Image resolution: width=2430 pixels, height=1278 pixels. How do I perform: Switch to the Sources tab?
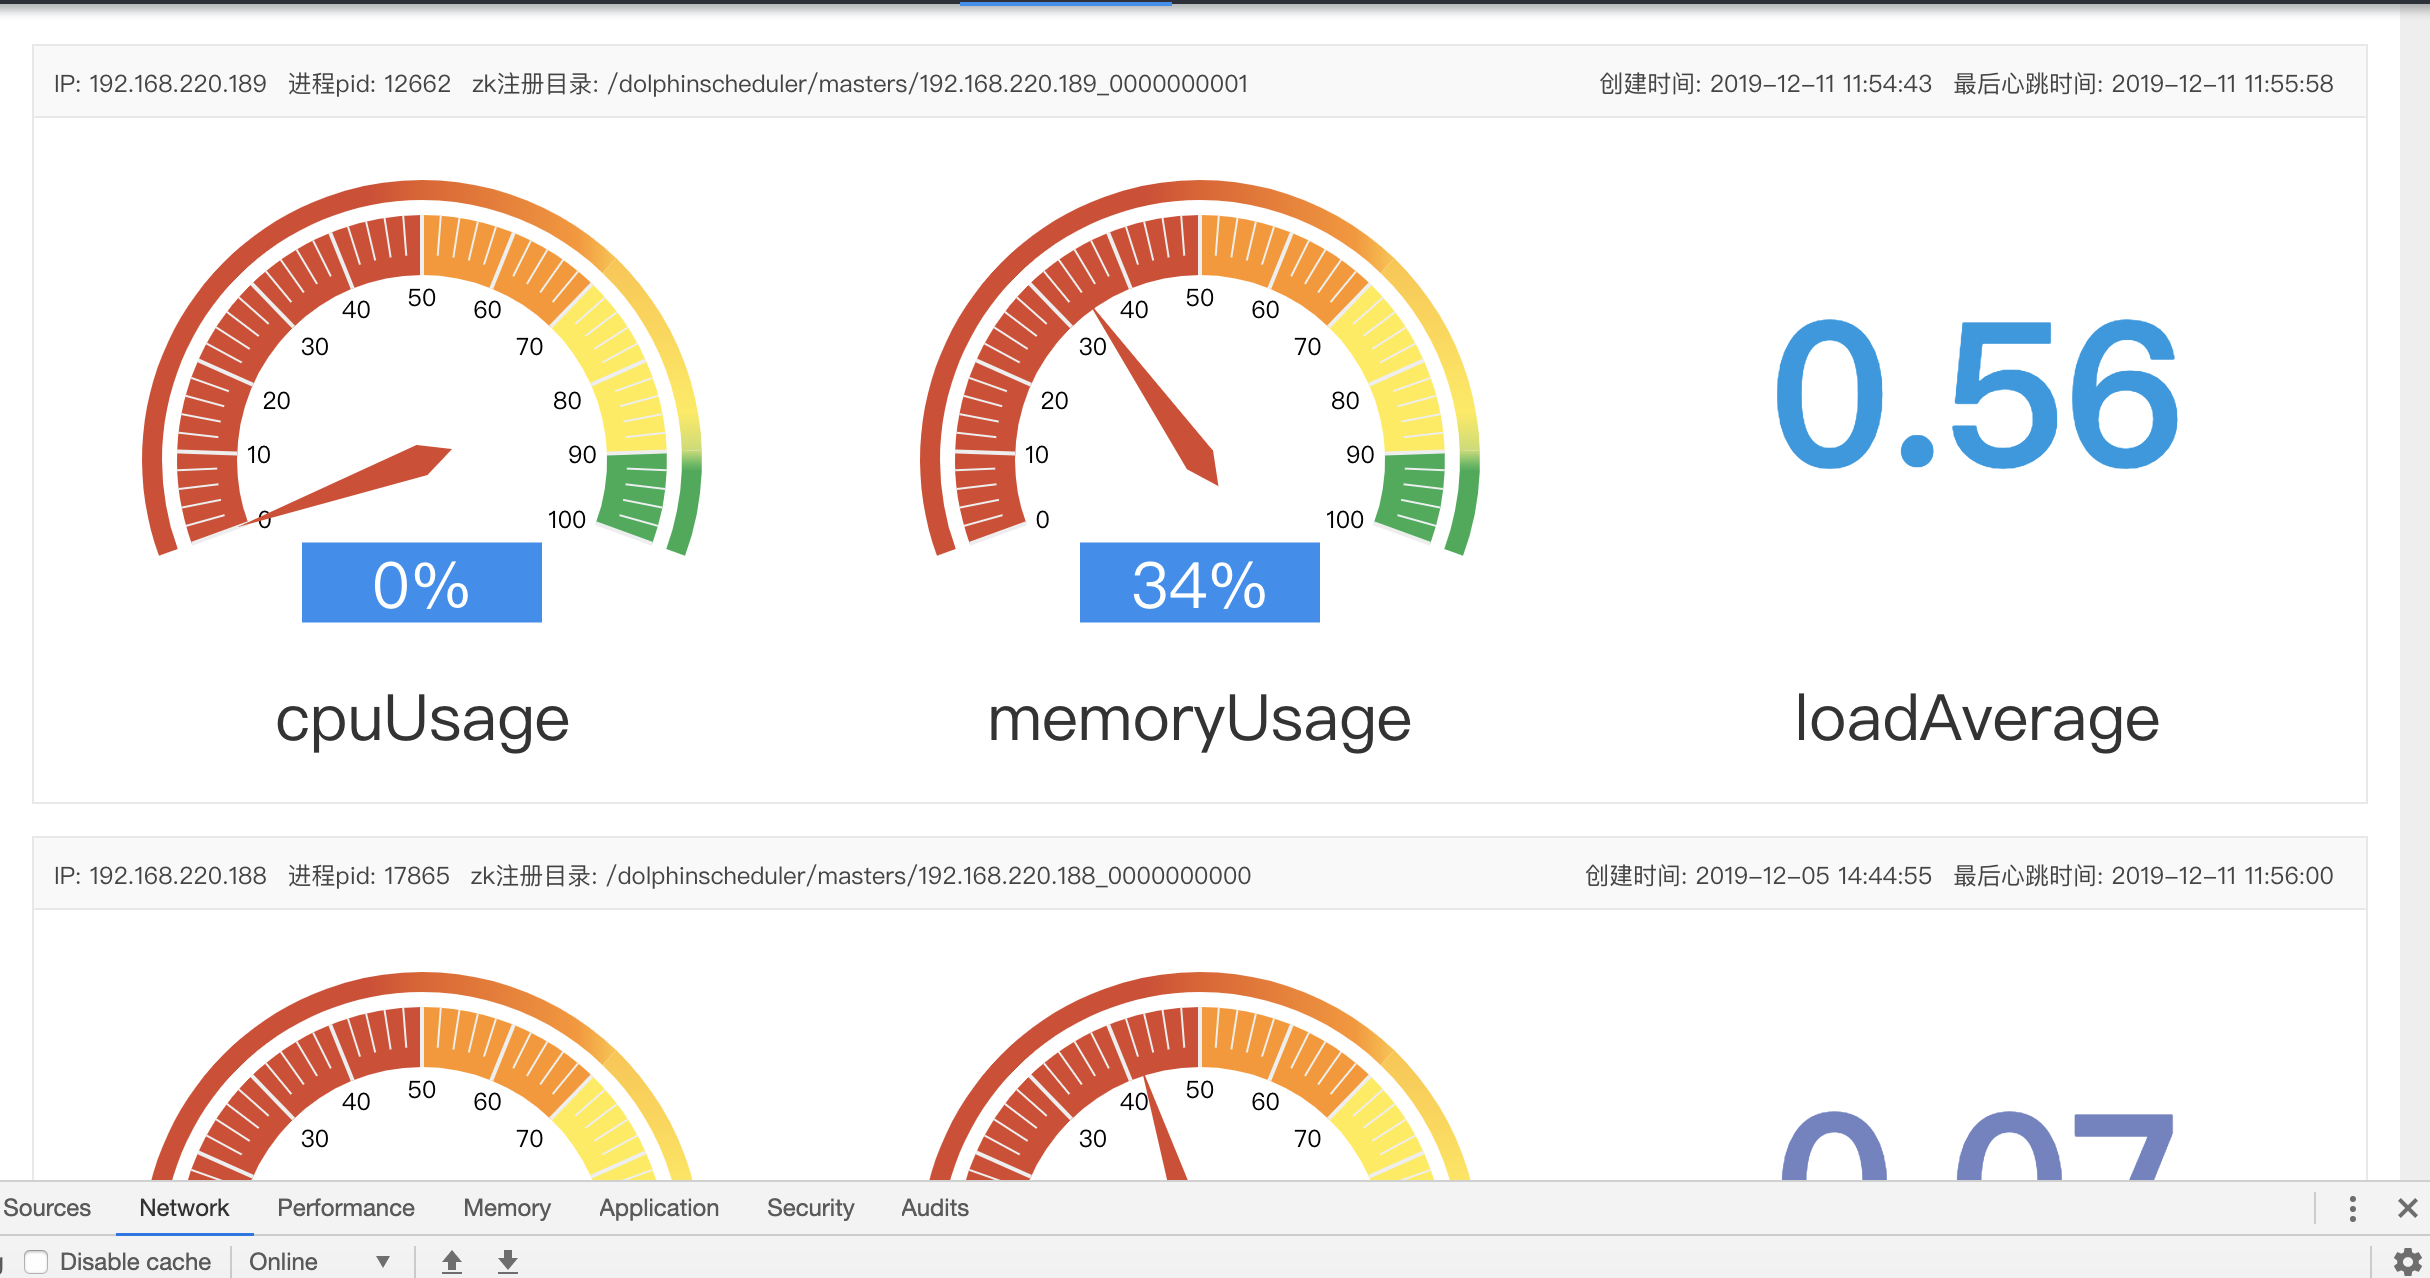click(47, 1208)
